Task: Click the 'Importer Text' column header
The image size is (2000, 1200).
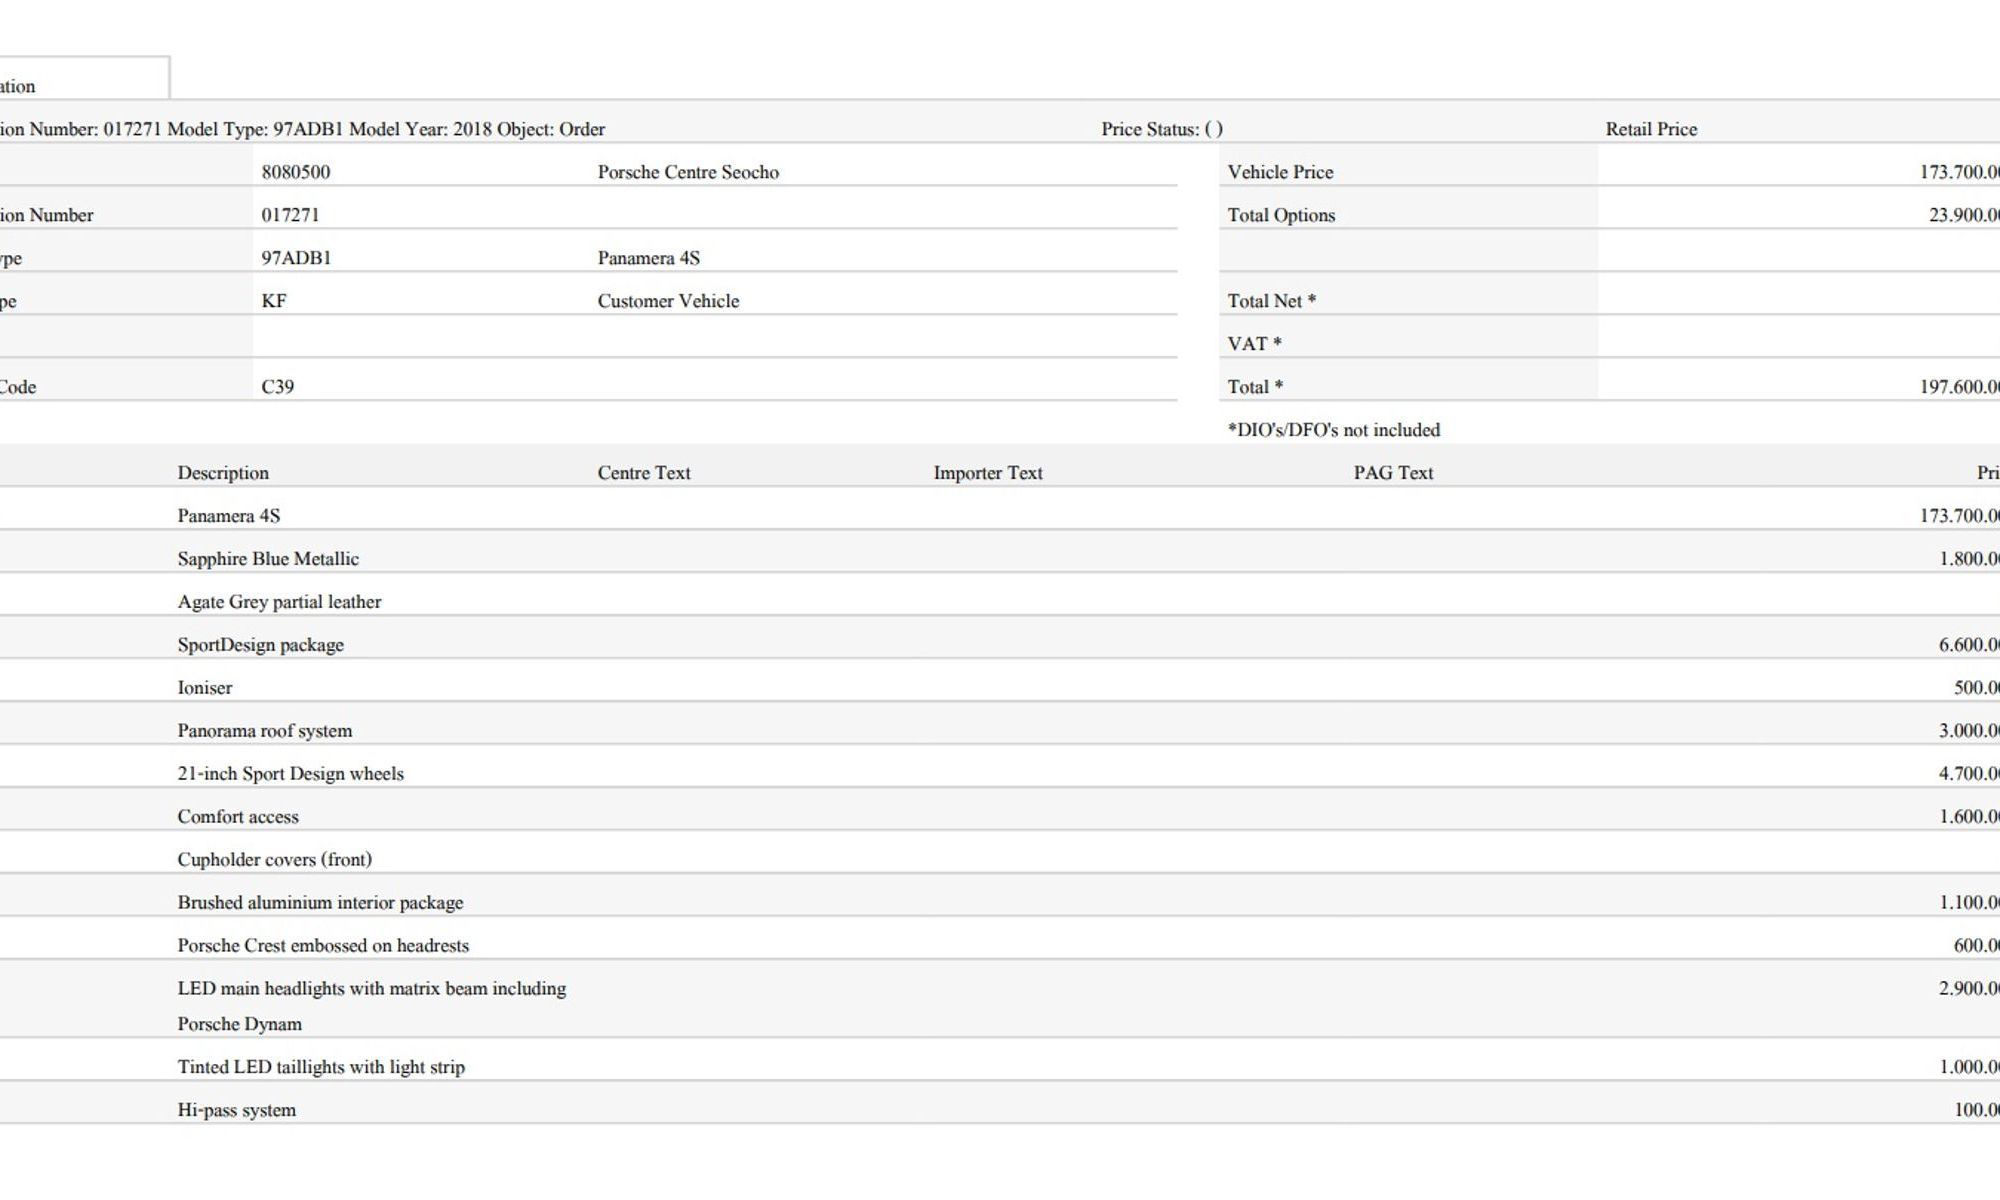Action: click(x=988, y=473)
